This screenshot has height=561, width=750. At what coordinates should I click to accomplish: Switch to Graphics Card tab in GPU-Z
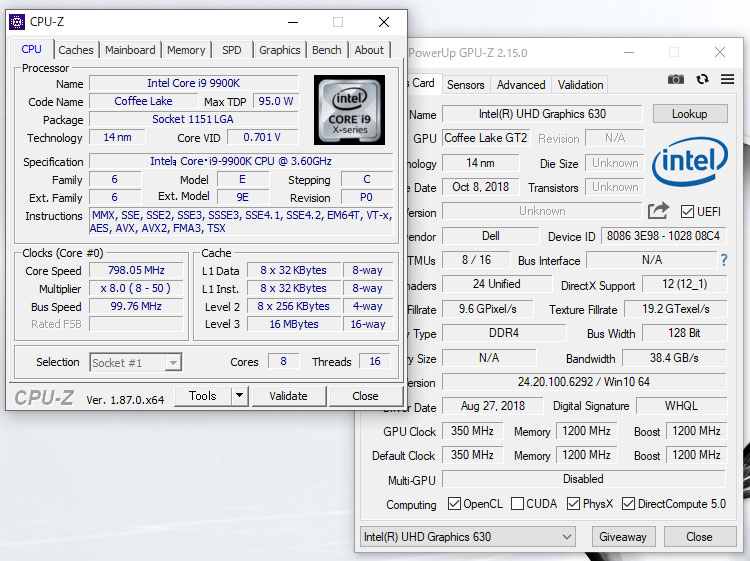(x=423, y=83)
